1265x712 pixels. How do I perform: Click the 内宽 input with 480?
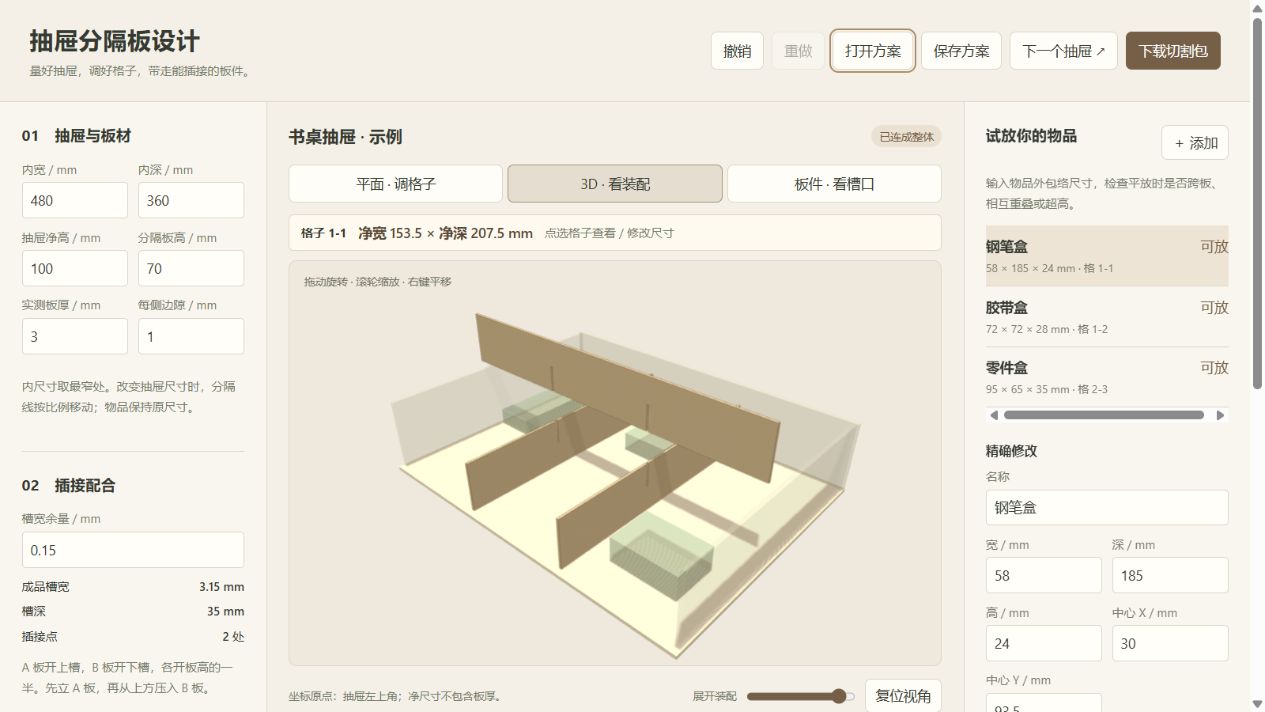(x=75, y=200)
